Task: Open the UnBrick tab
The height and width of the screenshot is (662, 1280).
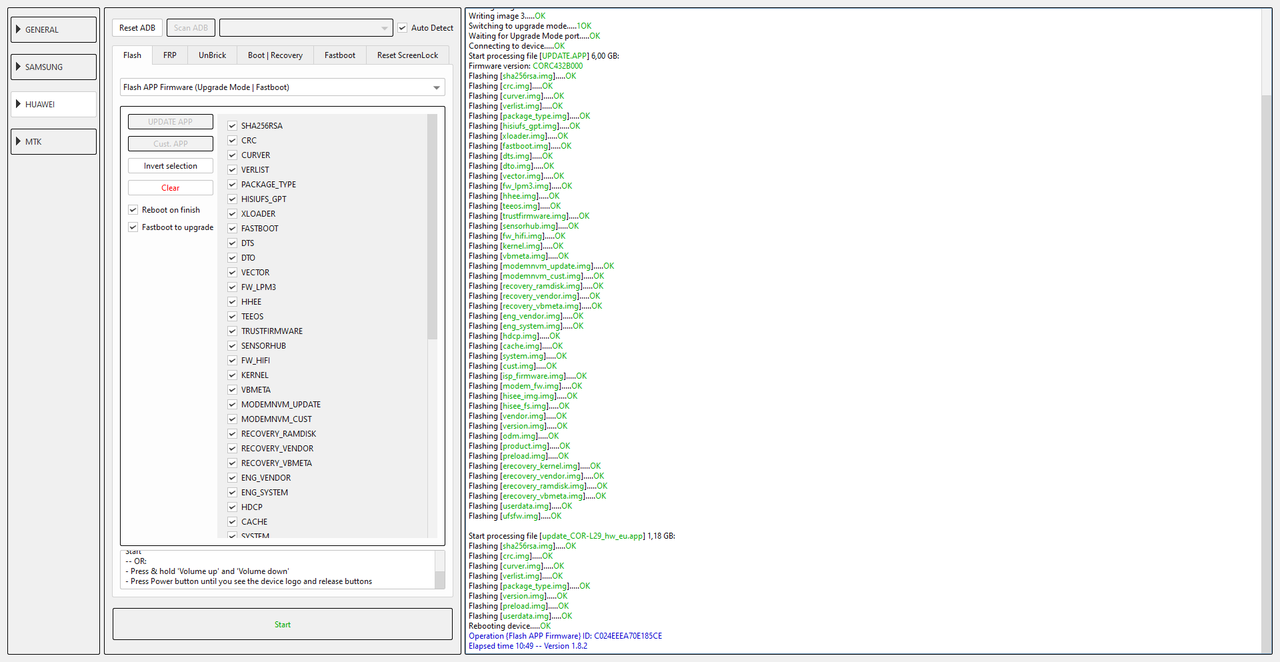Action: pyautogui.click(x=212, y=55)
